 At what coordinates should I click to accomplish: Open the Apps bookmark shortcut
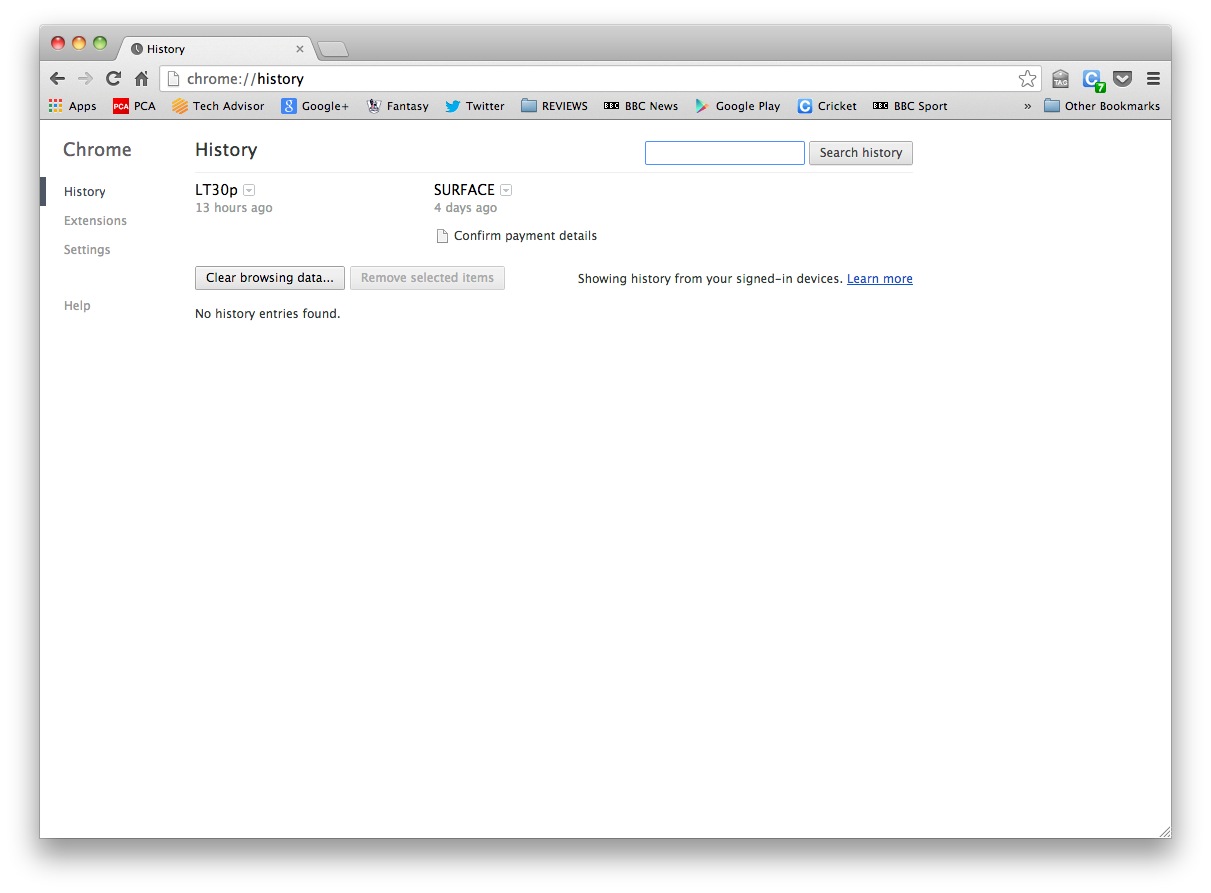click(x=73, y=106)
